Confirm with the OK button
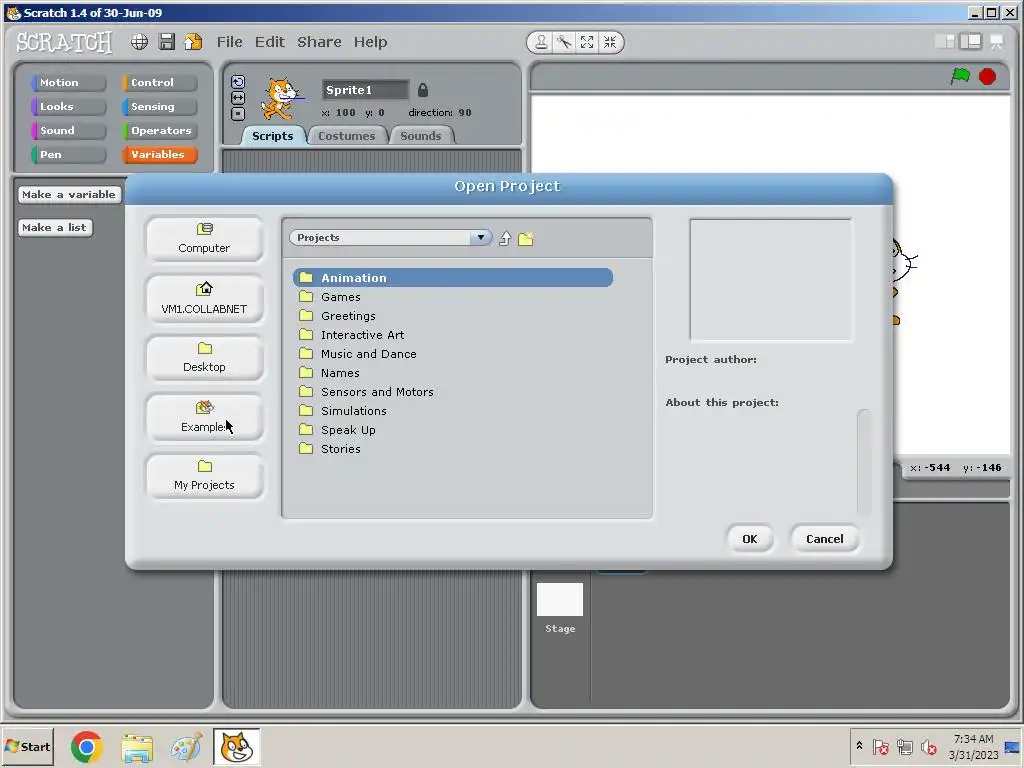 pyautogui.click(x=750, y=539)
